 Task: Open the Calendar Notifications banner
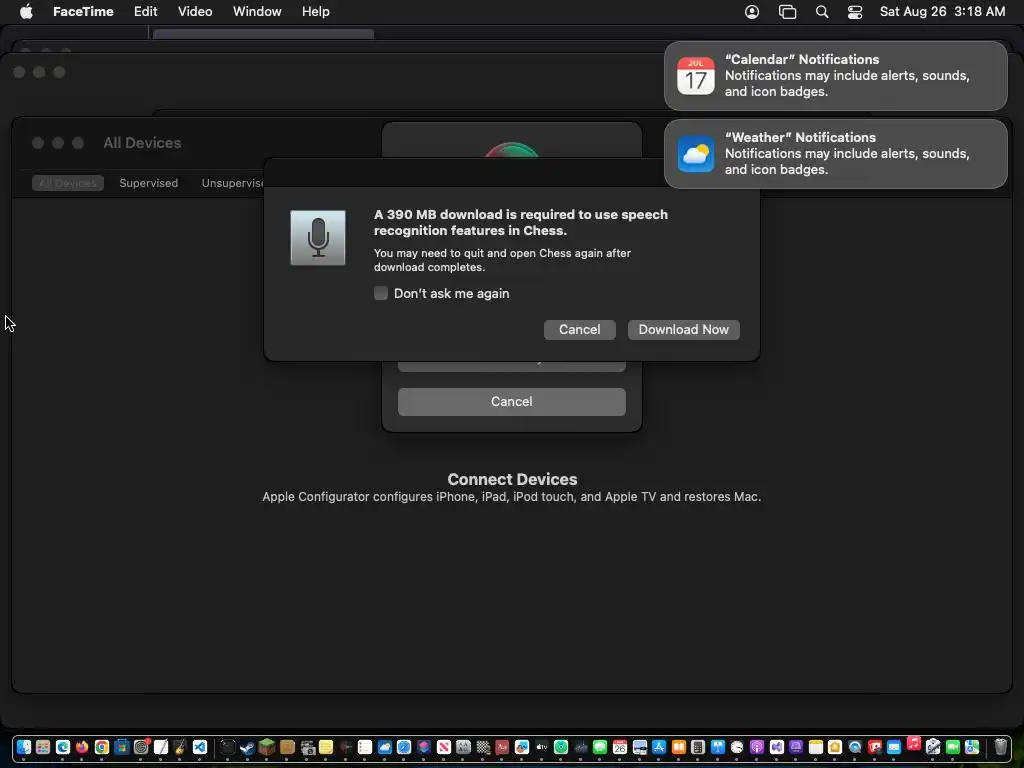(x=835, y=76)
